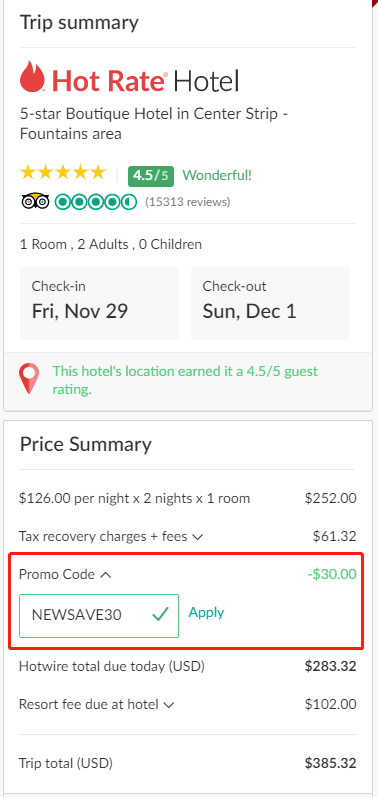Click the green 4.5/5 rating badge
This screenshot has height=797, width=378.
(151, 176)
